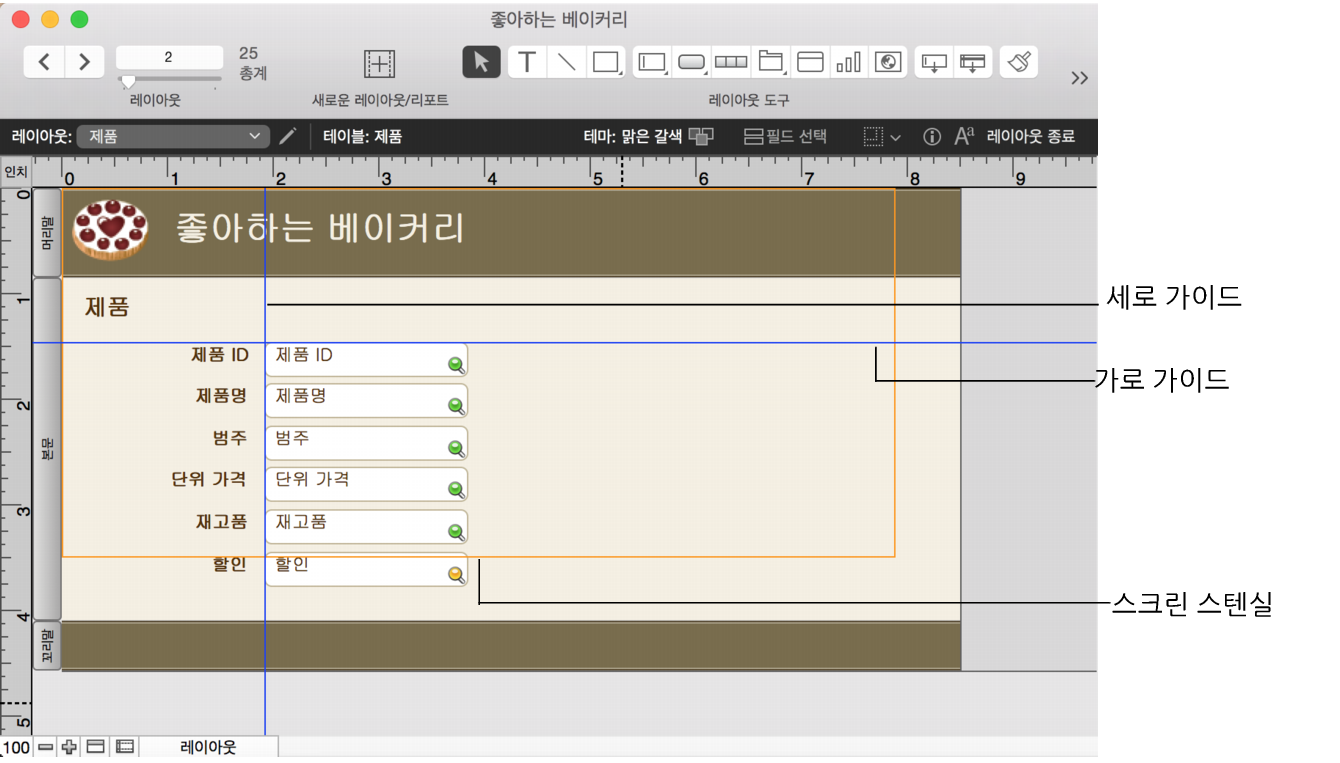Click the Part tool icon

(972, 62)
